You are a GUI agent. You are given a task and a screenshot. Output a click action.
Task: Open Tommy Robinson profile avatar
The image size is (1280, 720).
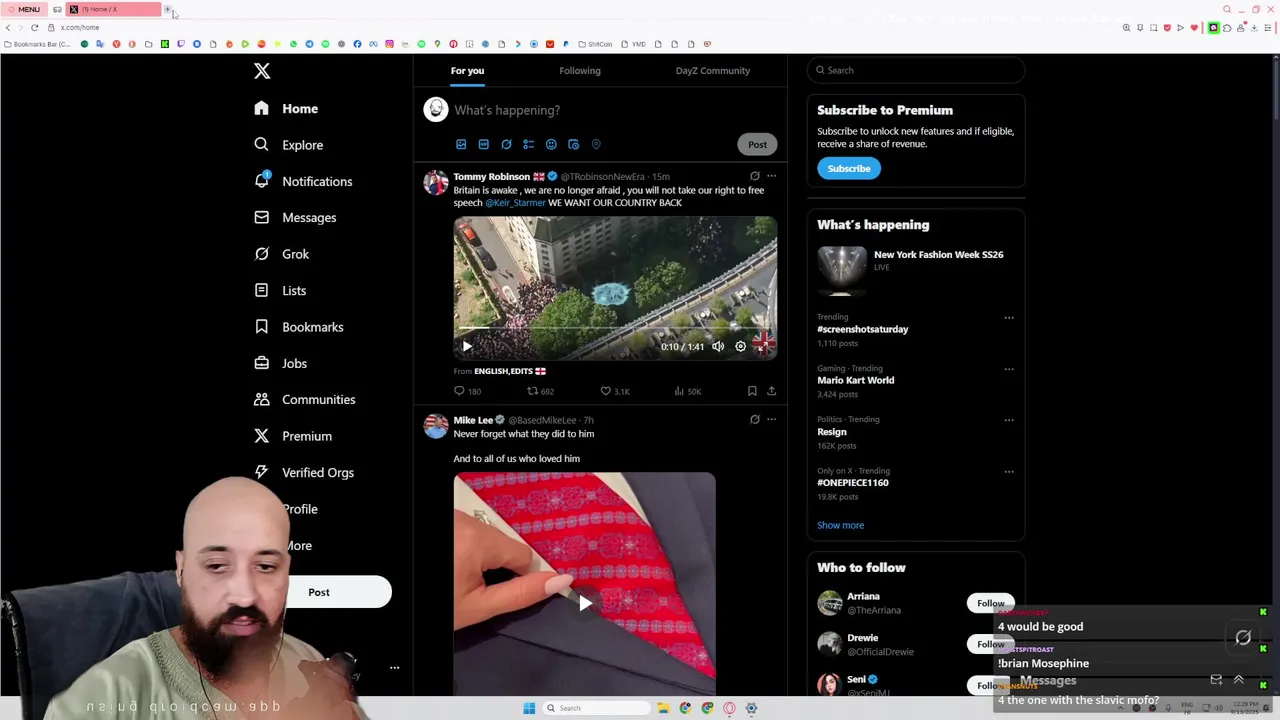(436, 182)
